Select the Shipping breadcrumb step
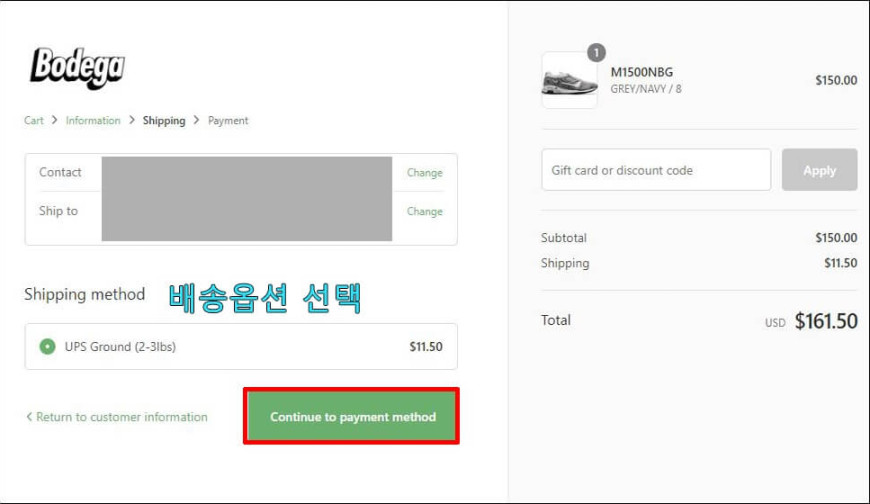870x504 pixels. point(164,120)
